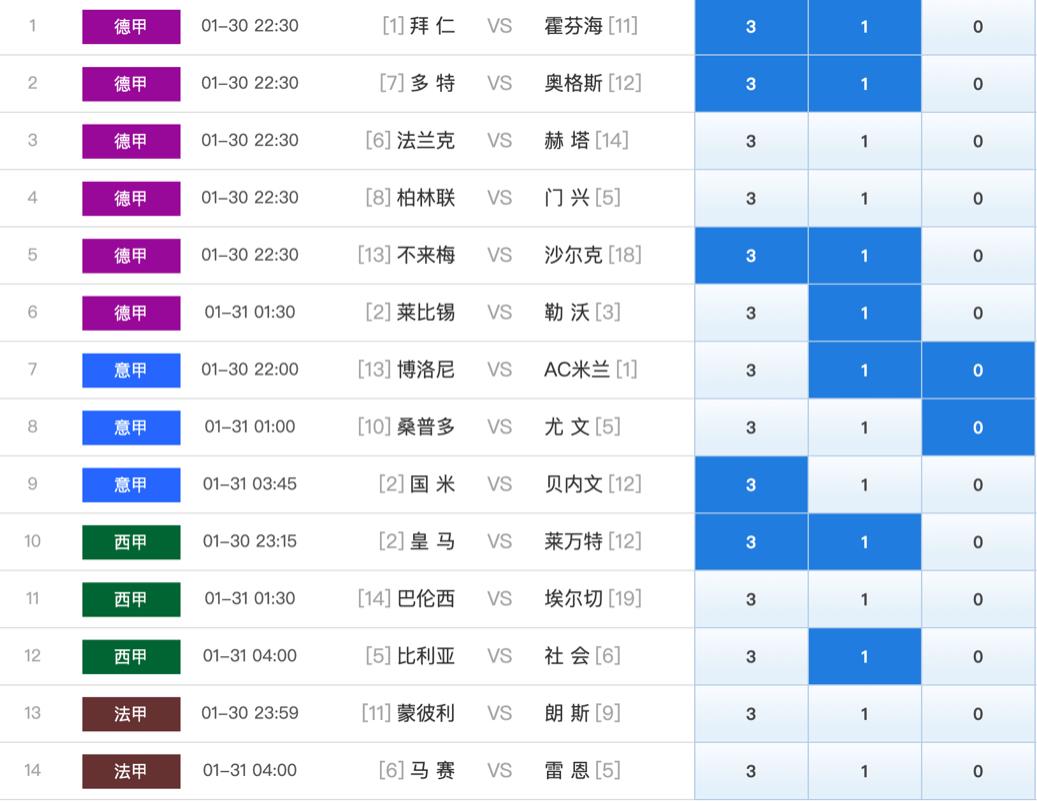The image size is (1037, 802).
Task: Click home team name 皇马
Action: pos(433,541)
